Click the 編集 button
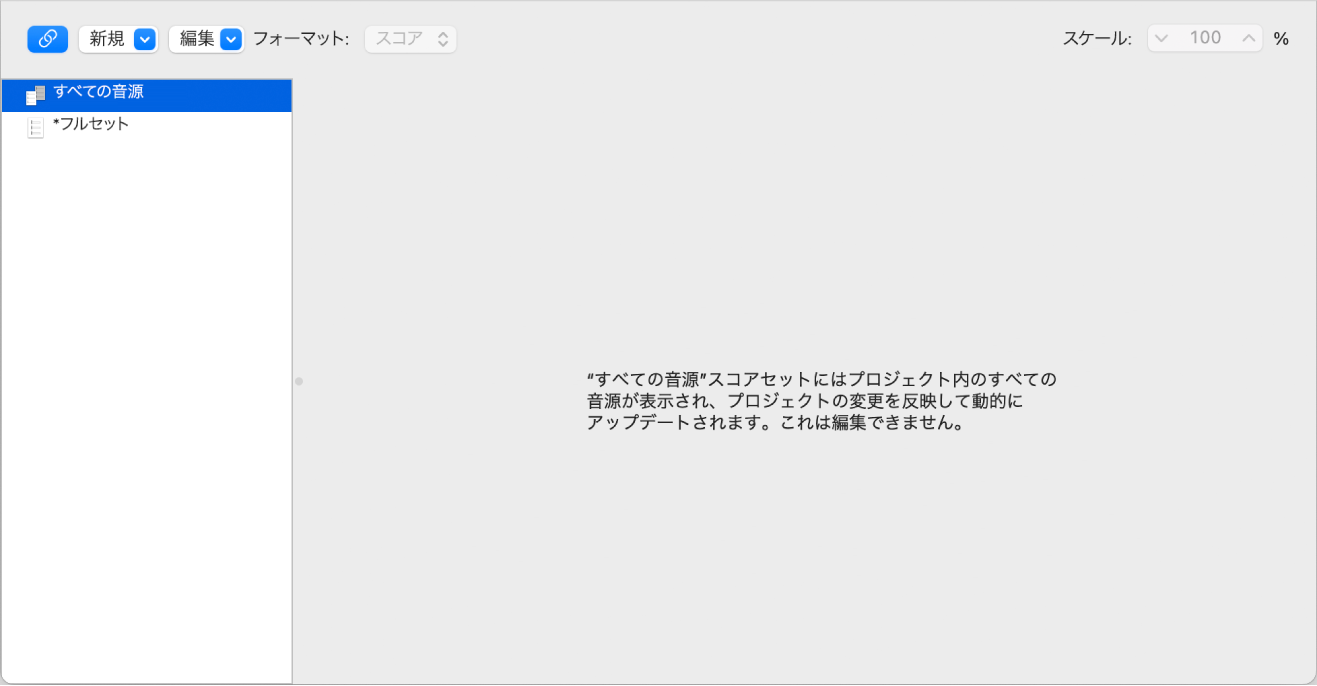This screenshot has height=686, width=1317. click(198, 38)
